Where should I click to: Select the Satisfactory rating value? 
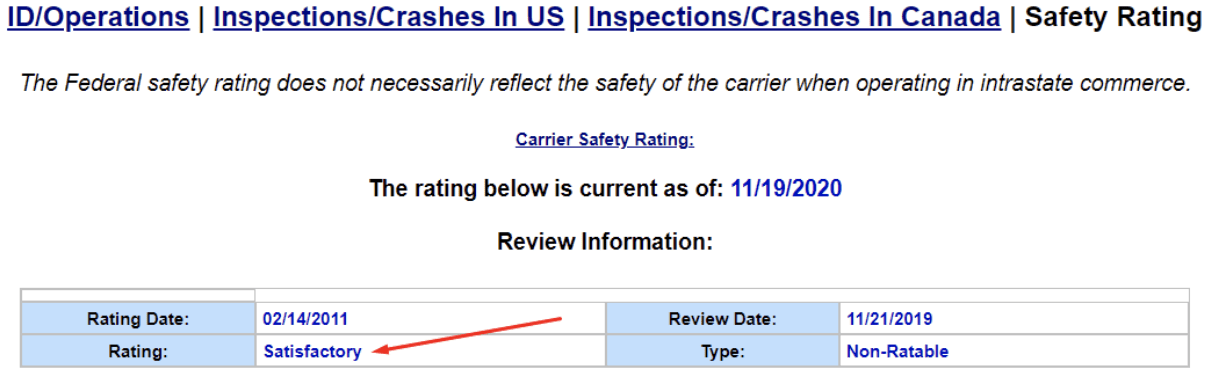(x=312, y=351)
